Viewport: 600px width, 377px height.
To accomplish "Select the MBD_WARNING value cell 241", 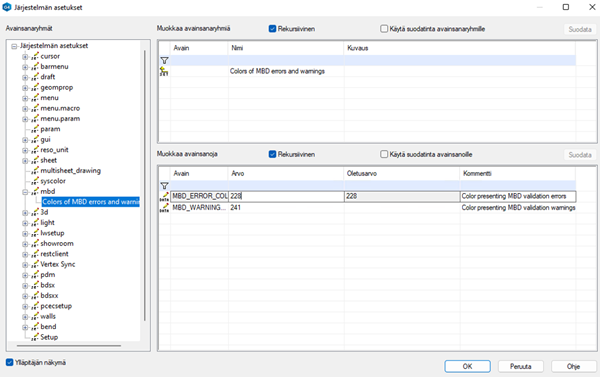I will point(286,207).
